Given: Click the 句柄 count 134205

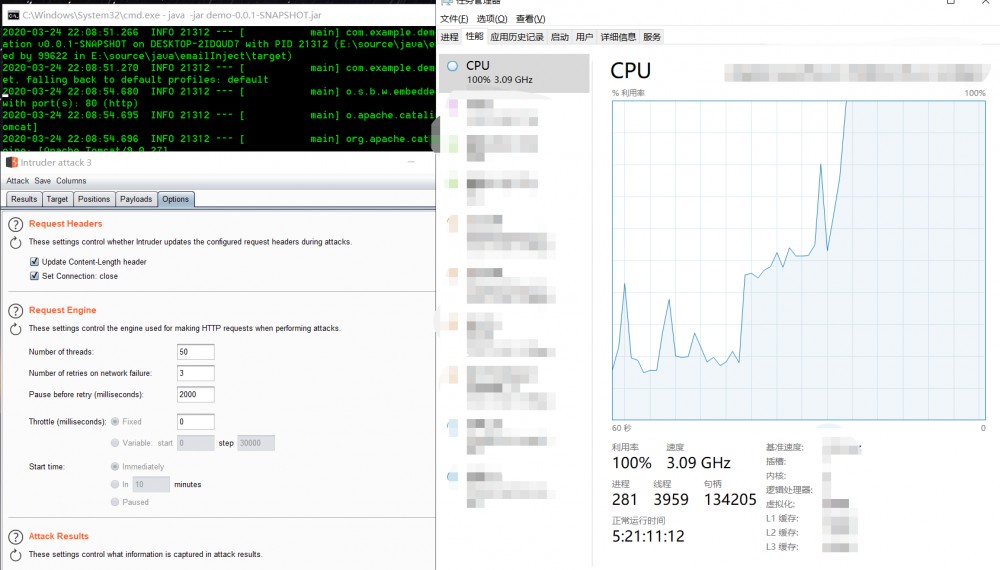Looking at the screenshot, I should click(x=730, y=500).
